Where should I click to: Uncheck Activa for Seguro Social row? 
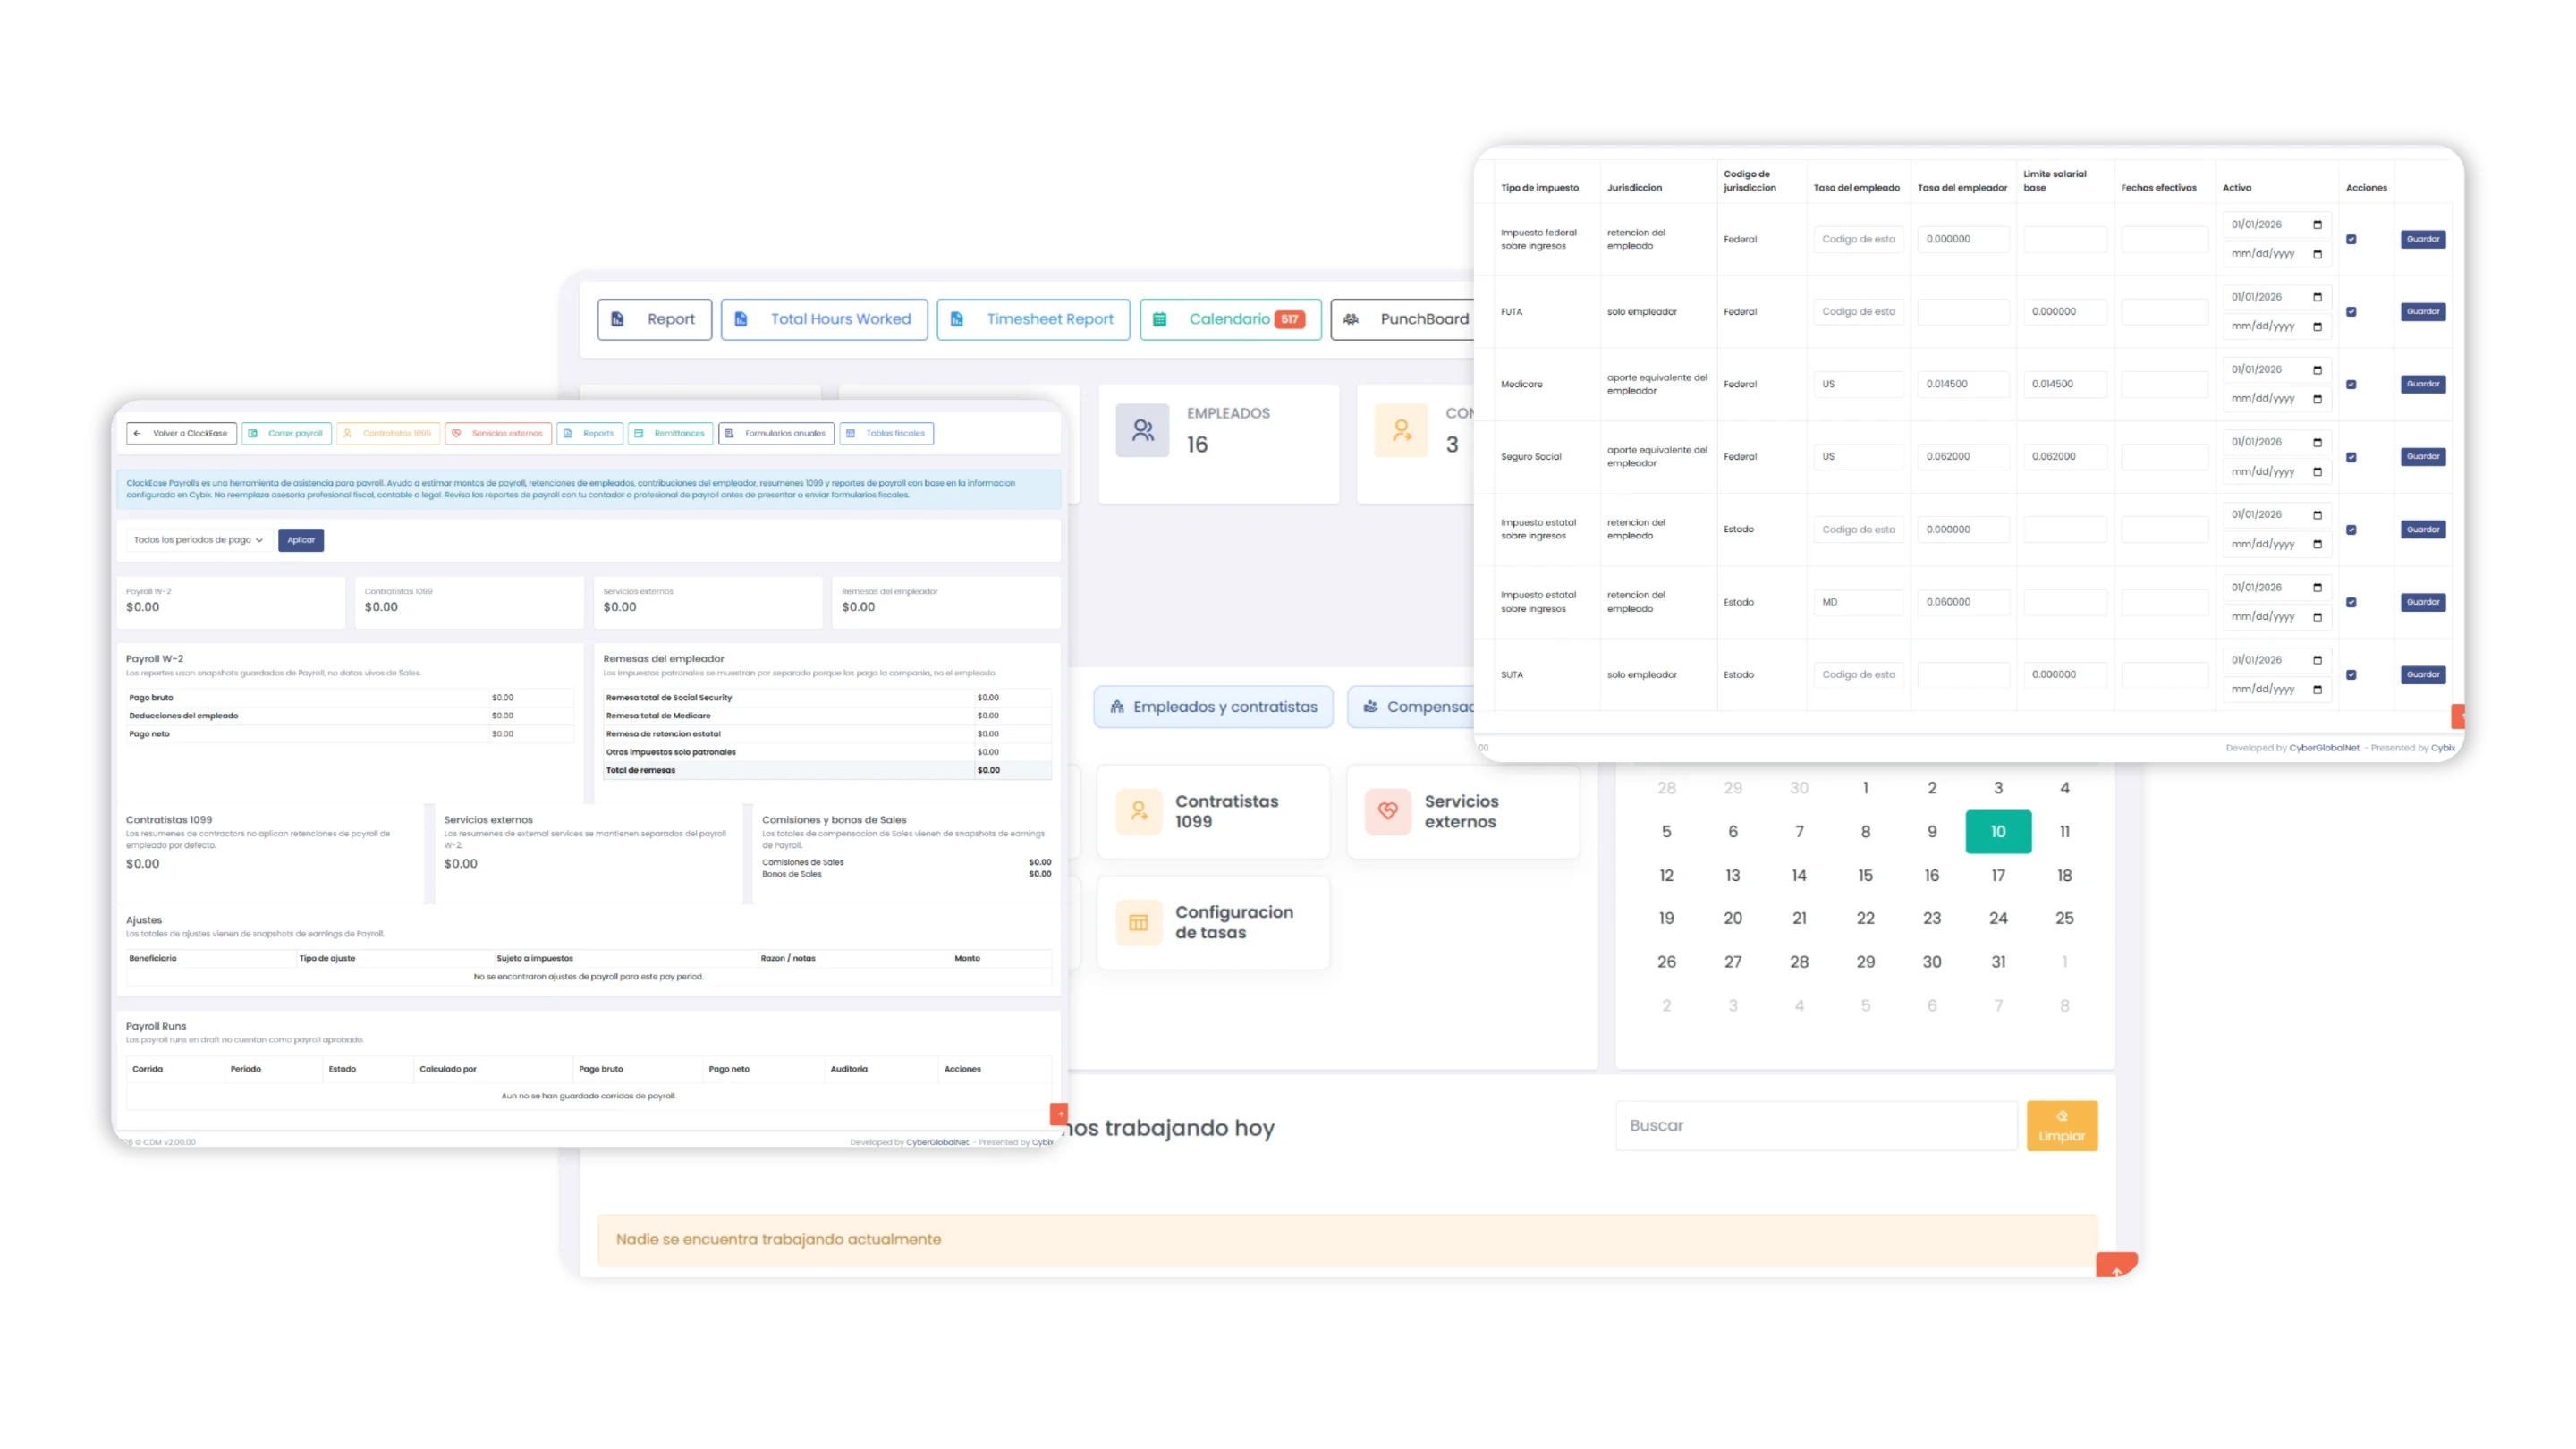pos(2351,457)
